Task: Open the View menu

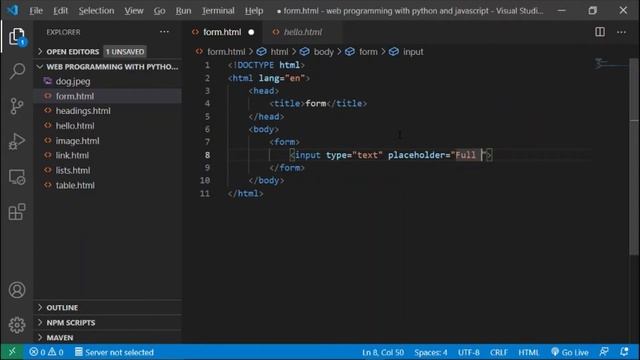Action: [x=134, y=11]
